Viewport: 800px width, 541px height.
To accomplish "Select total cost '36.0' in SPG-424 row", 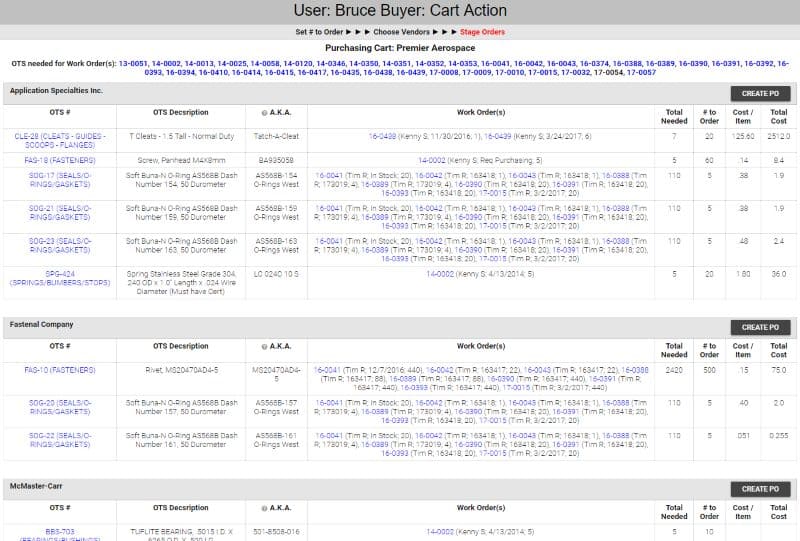I will pos(779,274).
